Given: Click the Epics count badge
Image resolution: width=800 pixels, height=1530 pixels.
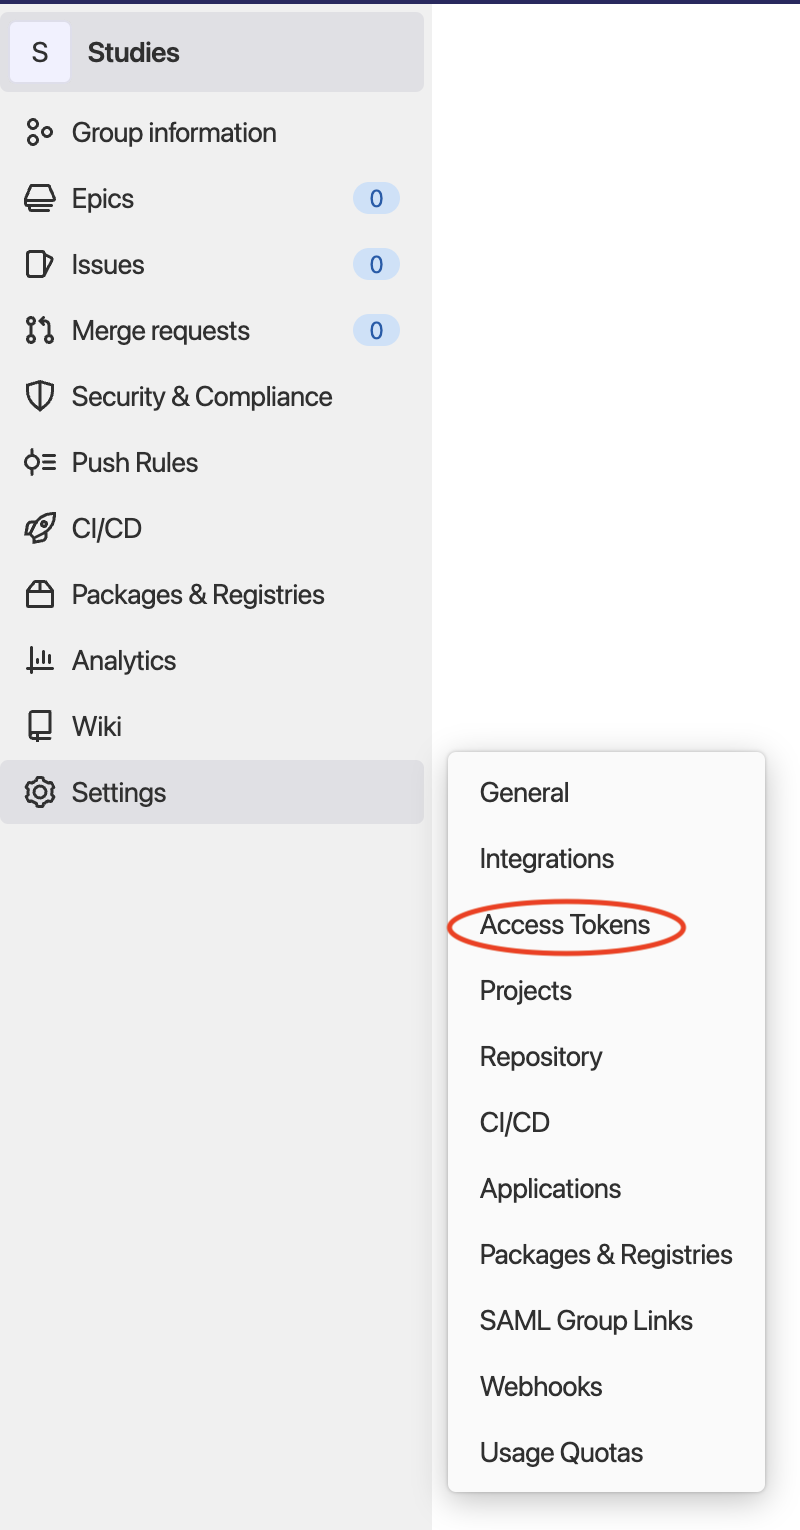Looking at the screenshot, I should [x=376, y=199].
